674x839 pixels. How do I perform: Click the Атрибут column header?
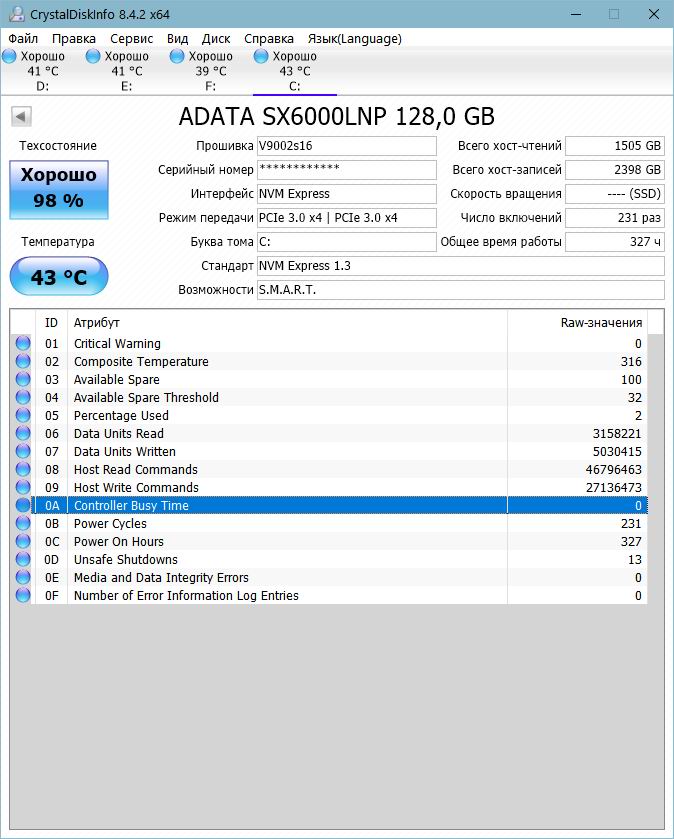click(287, 323)
